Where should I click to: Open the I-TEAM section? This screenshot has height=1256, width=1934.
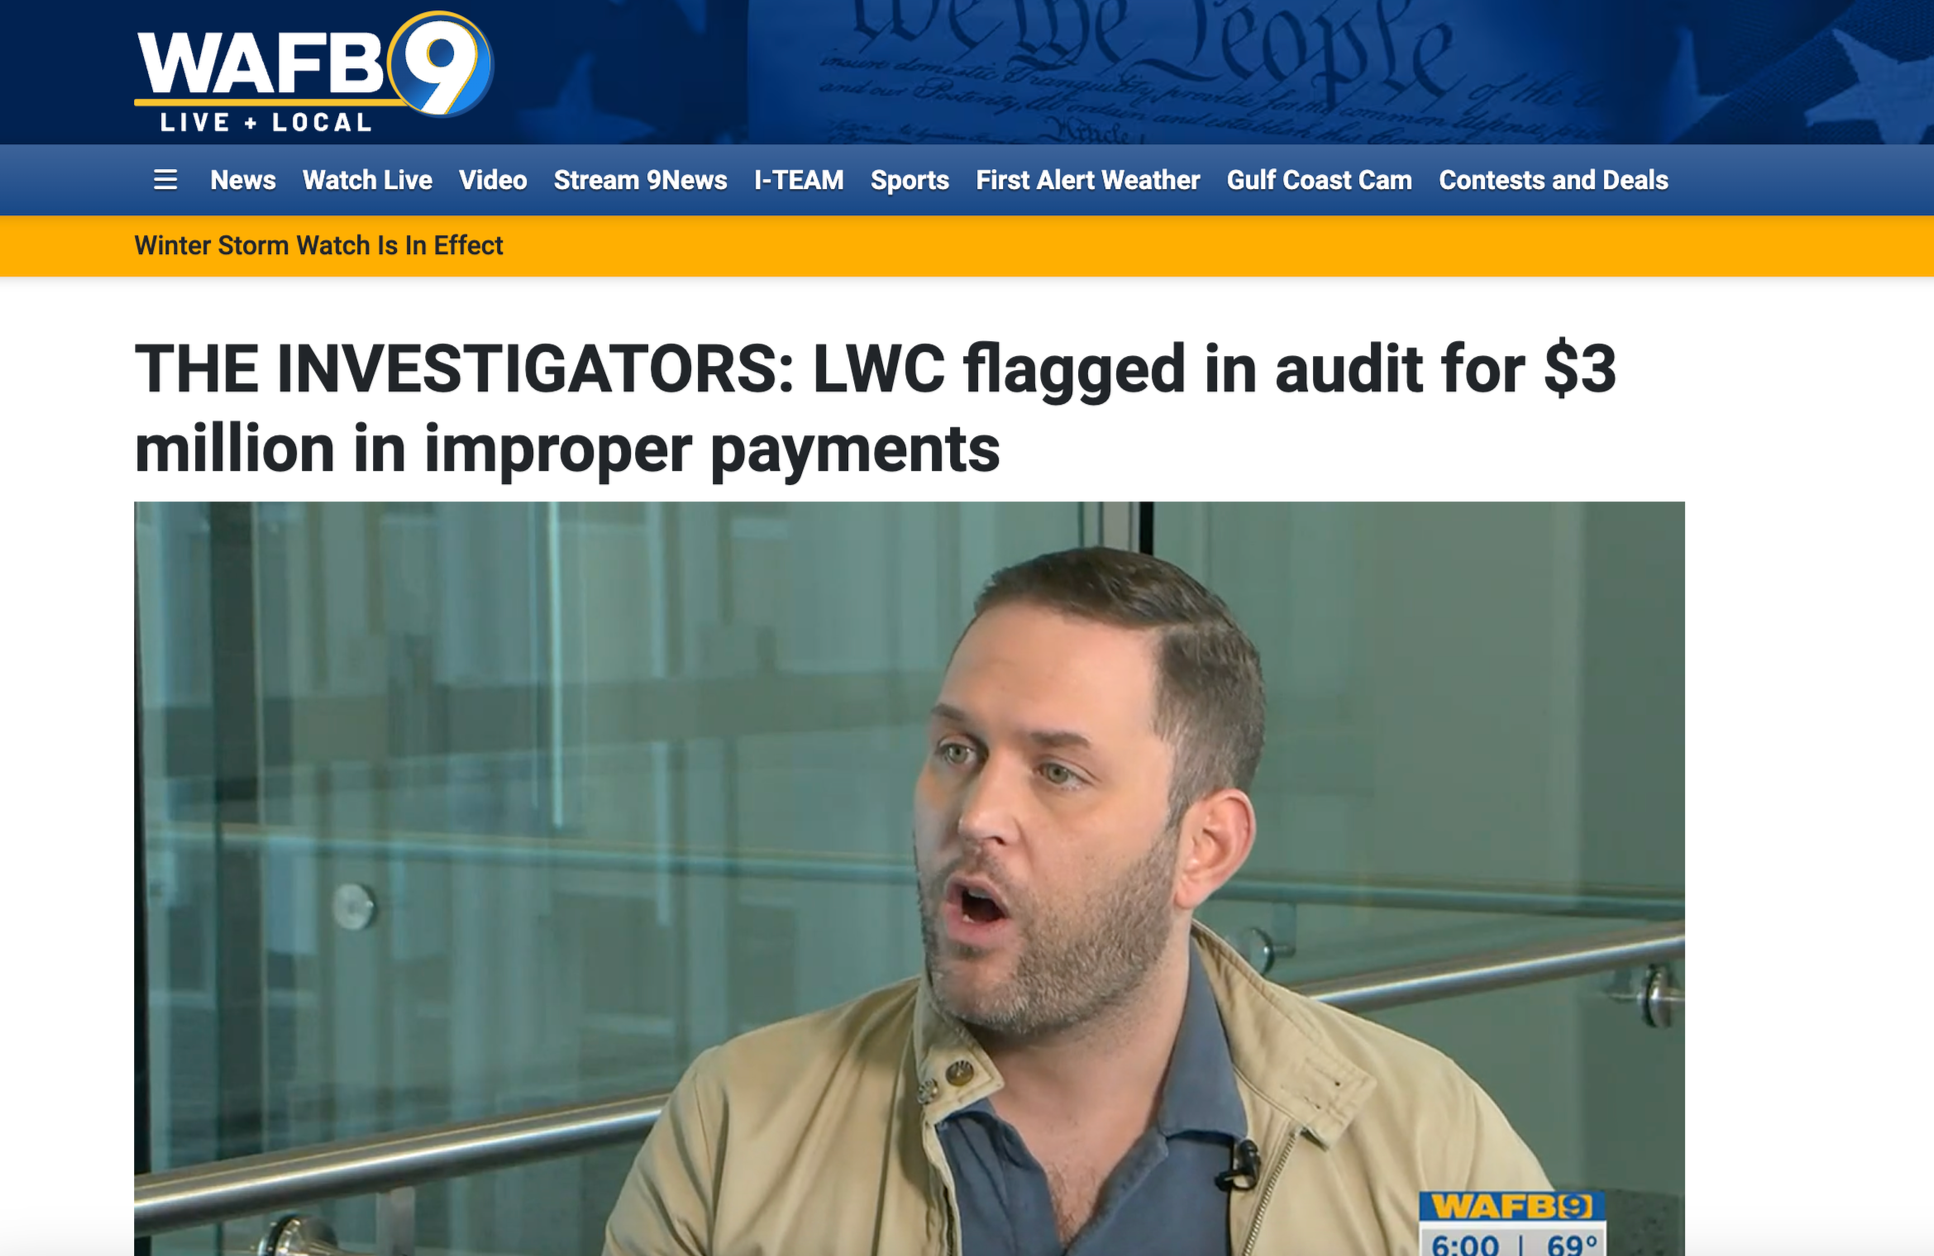point(799,180)
